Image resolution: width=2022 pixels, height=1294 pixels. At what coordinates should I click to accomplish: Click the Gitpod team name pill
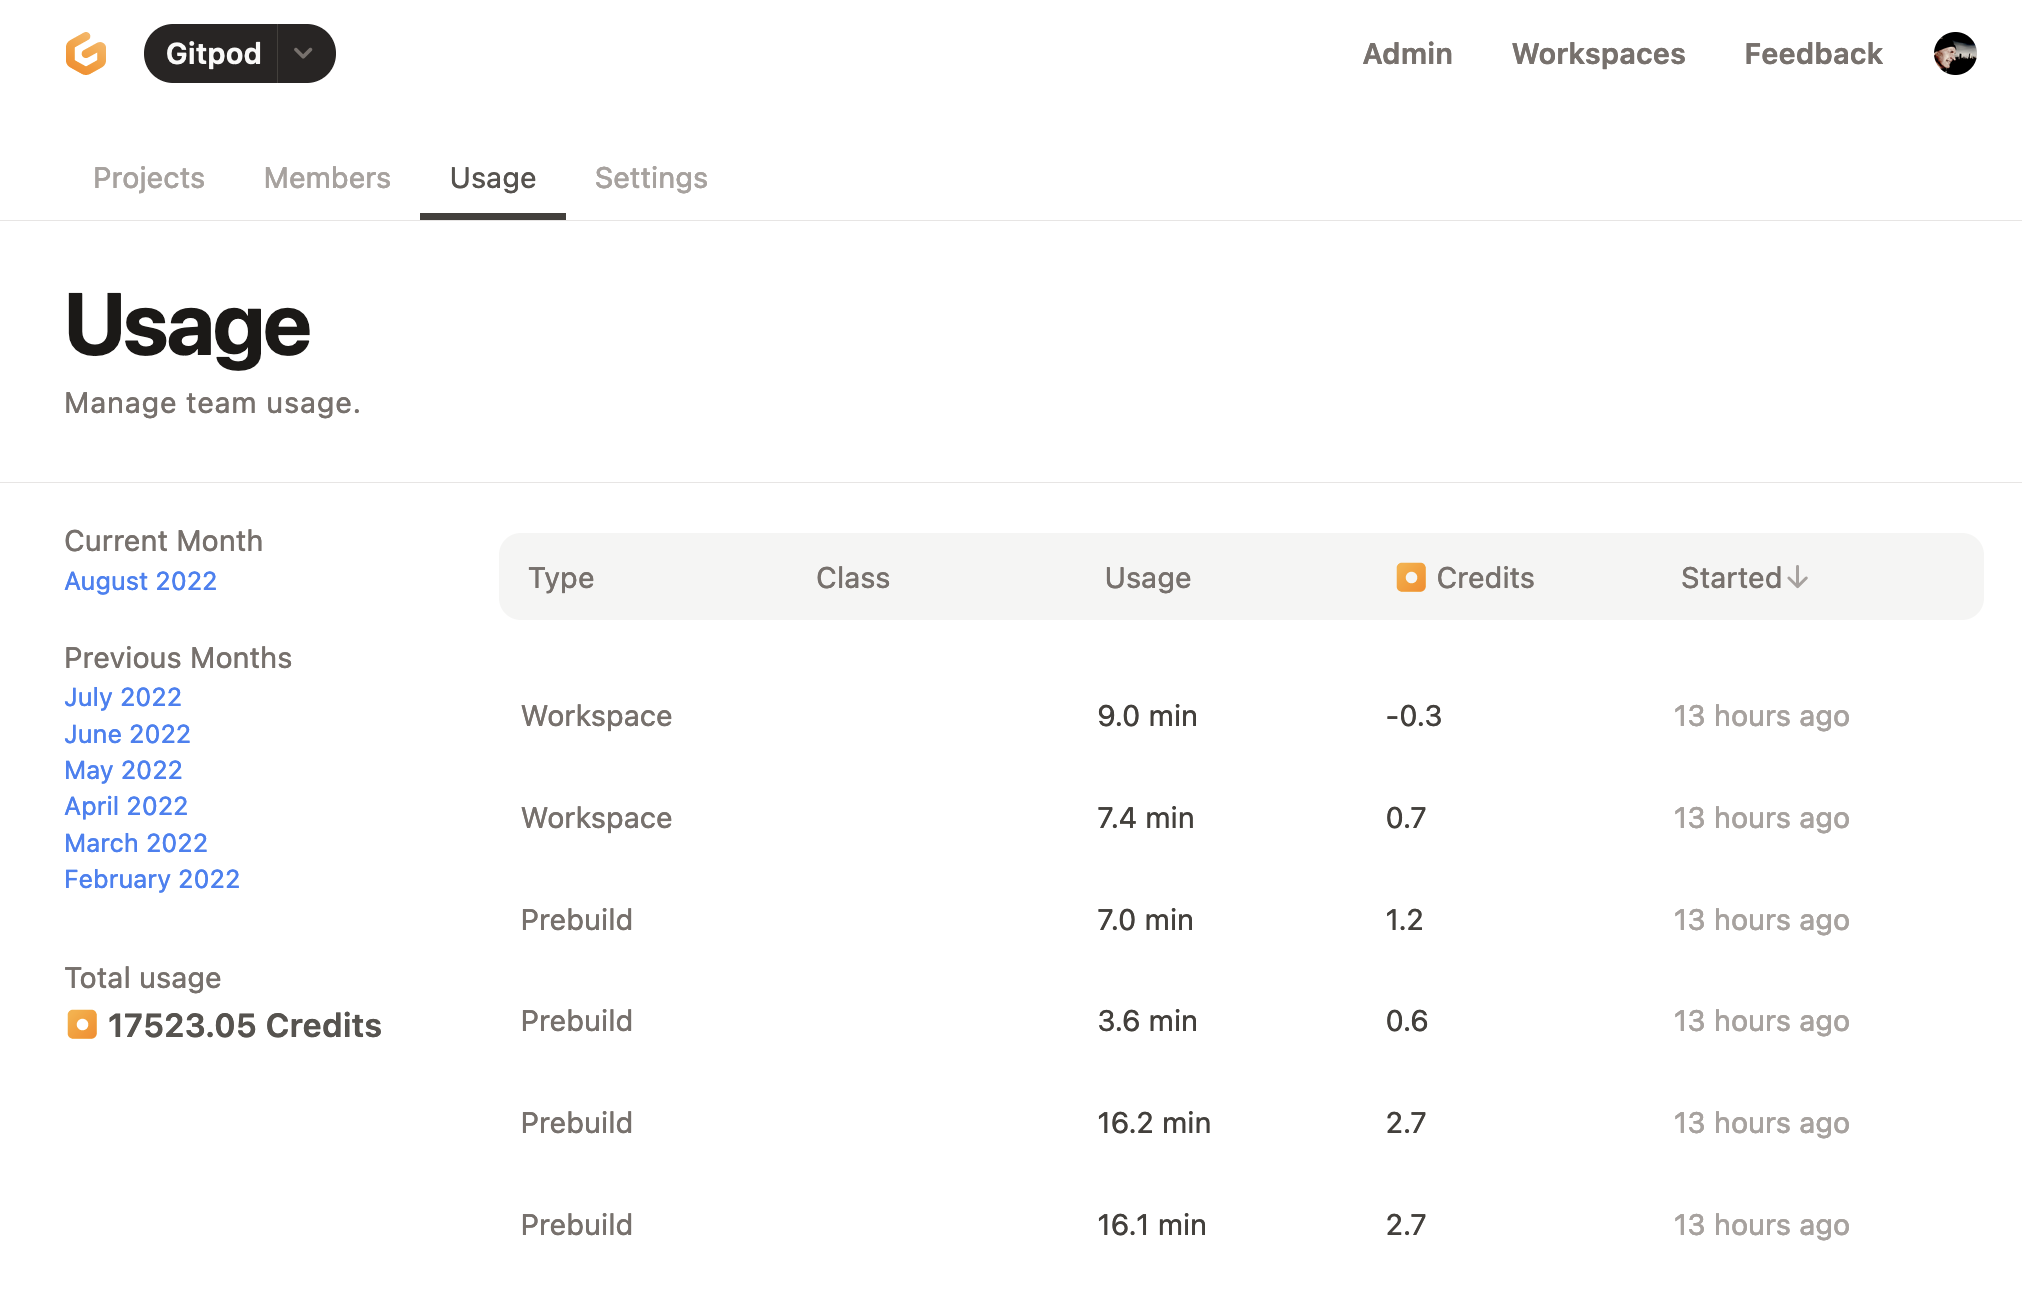click(x=213, y=54)
